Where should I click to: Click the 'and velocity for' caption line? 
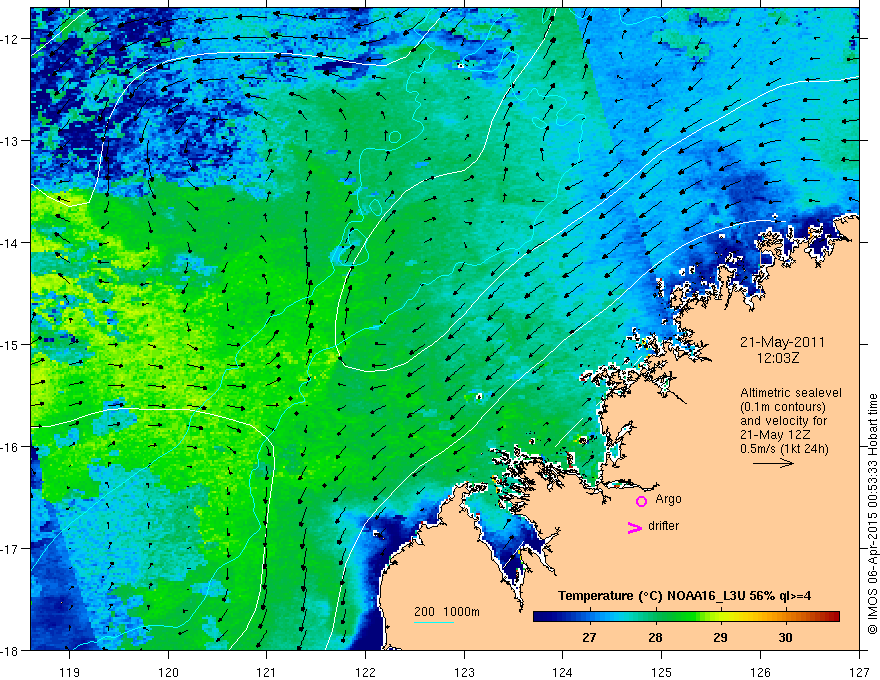[783, 421]
